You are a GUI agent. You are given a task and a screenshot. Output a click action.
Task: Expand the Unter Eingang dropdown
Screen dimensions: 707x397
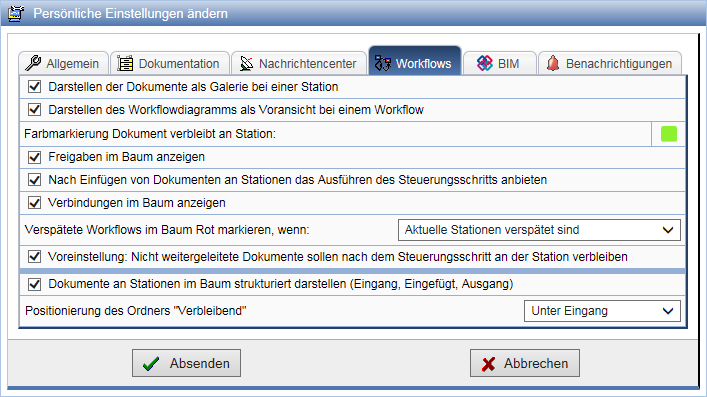(x=602, y=311)
